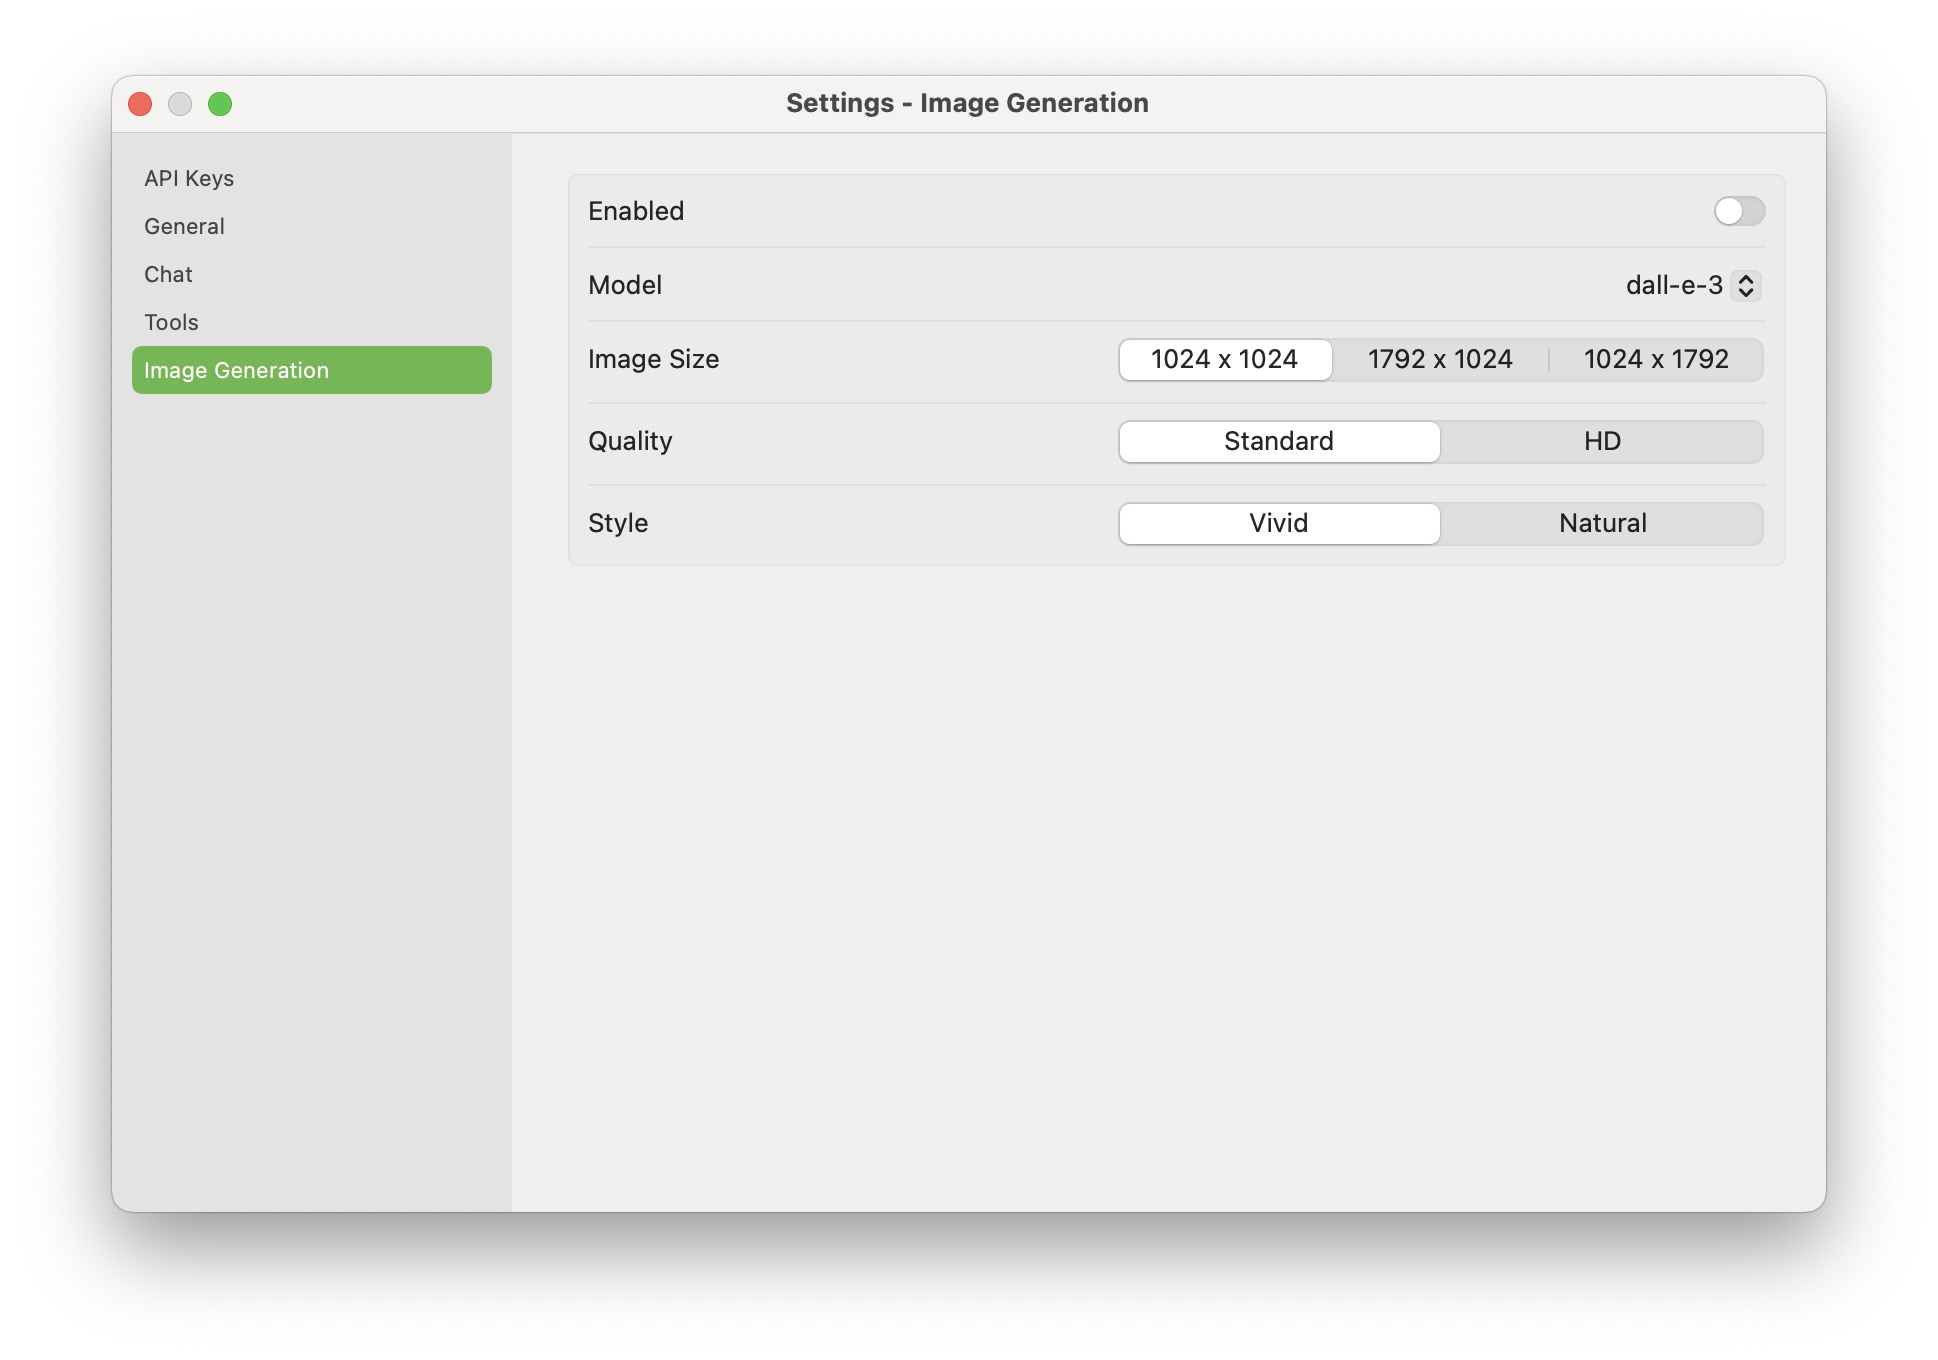The image size is (1938, 1360).
Task: Open the Tools settings section
Action: pos(171,322)
